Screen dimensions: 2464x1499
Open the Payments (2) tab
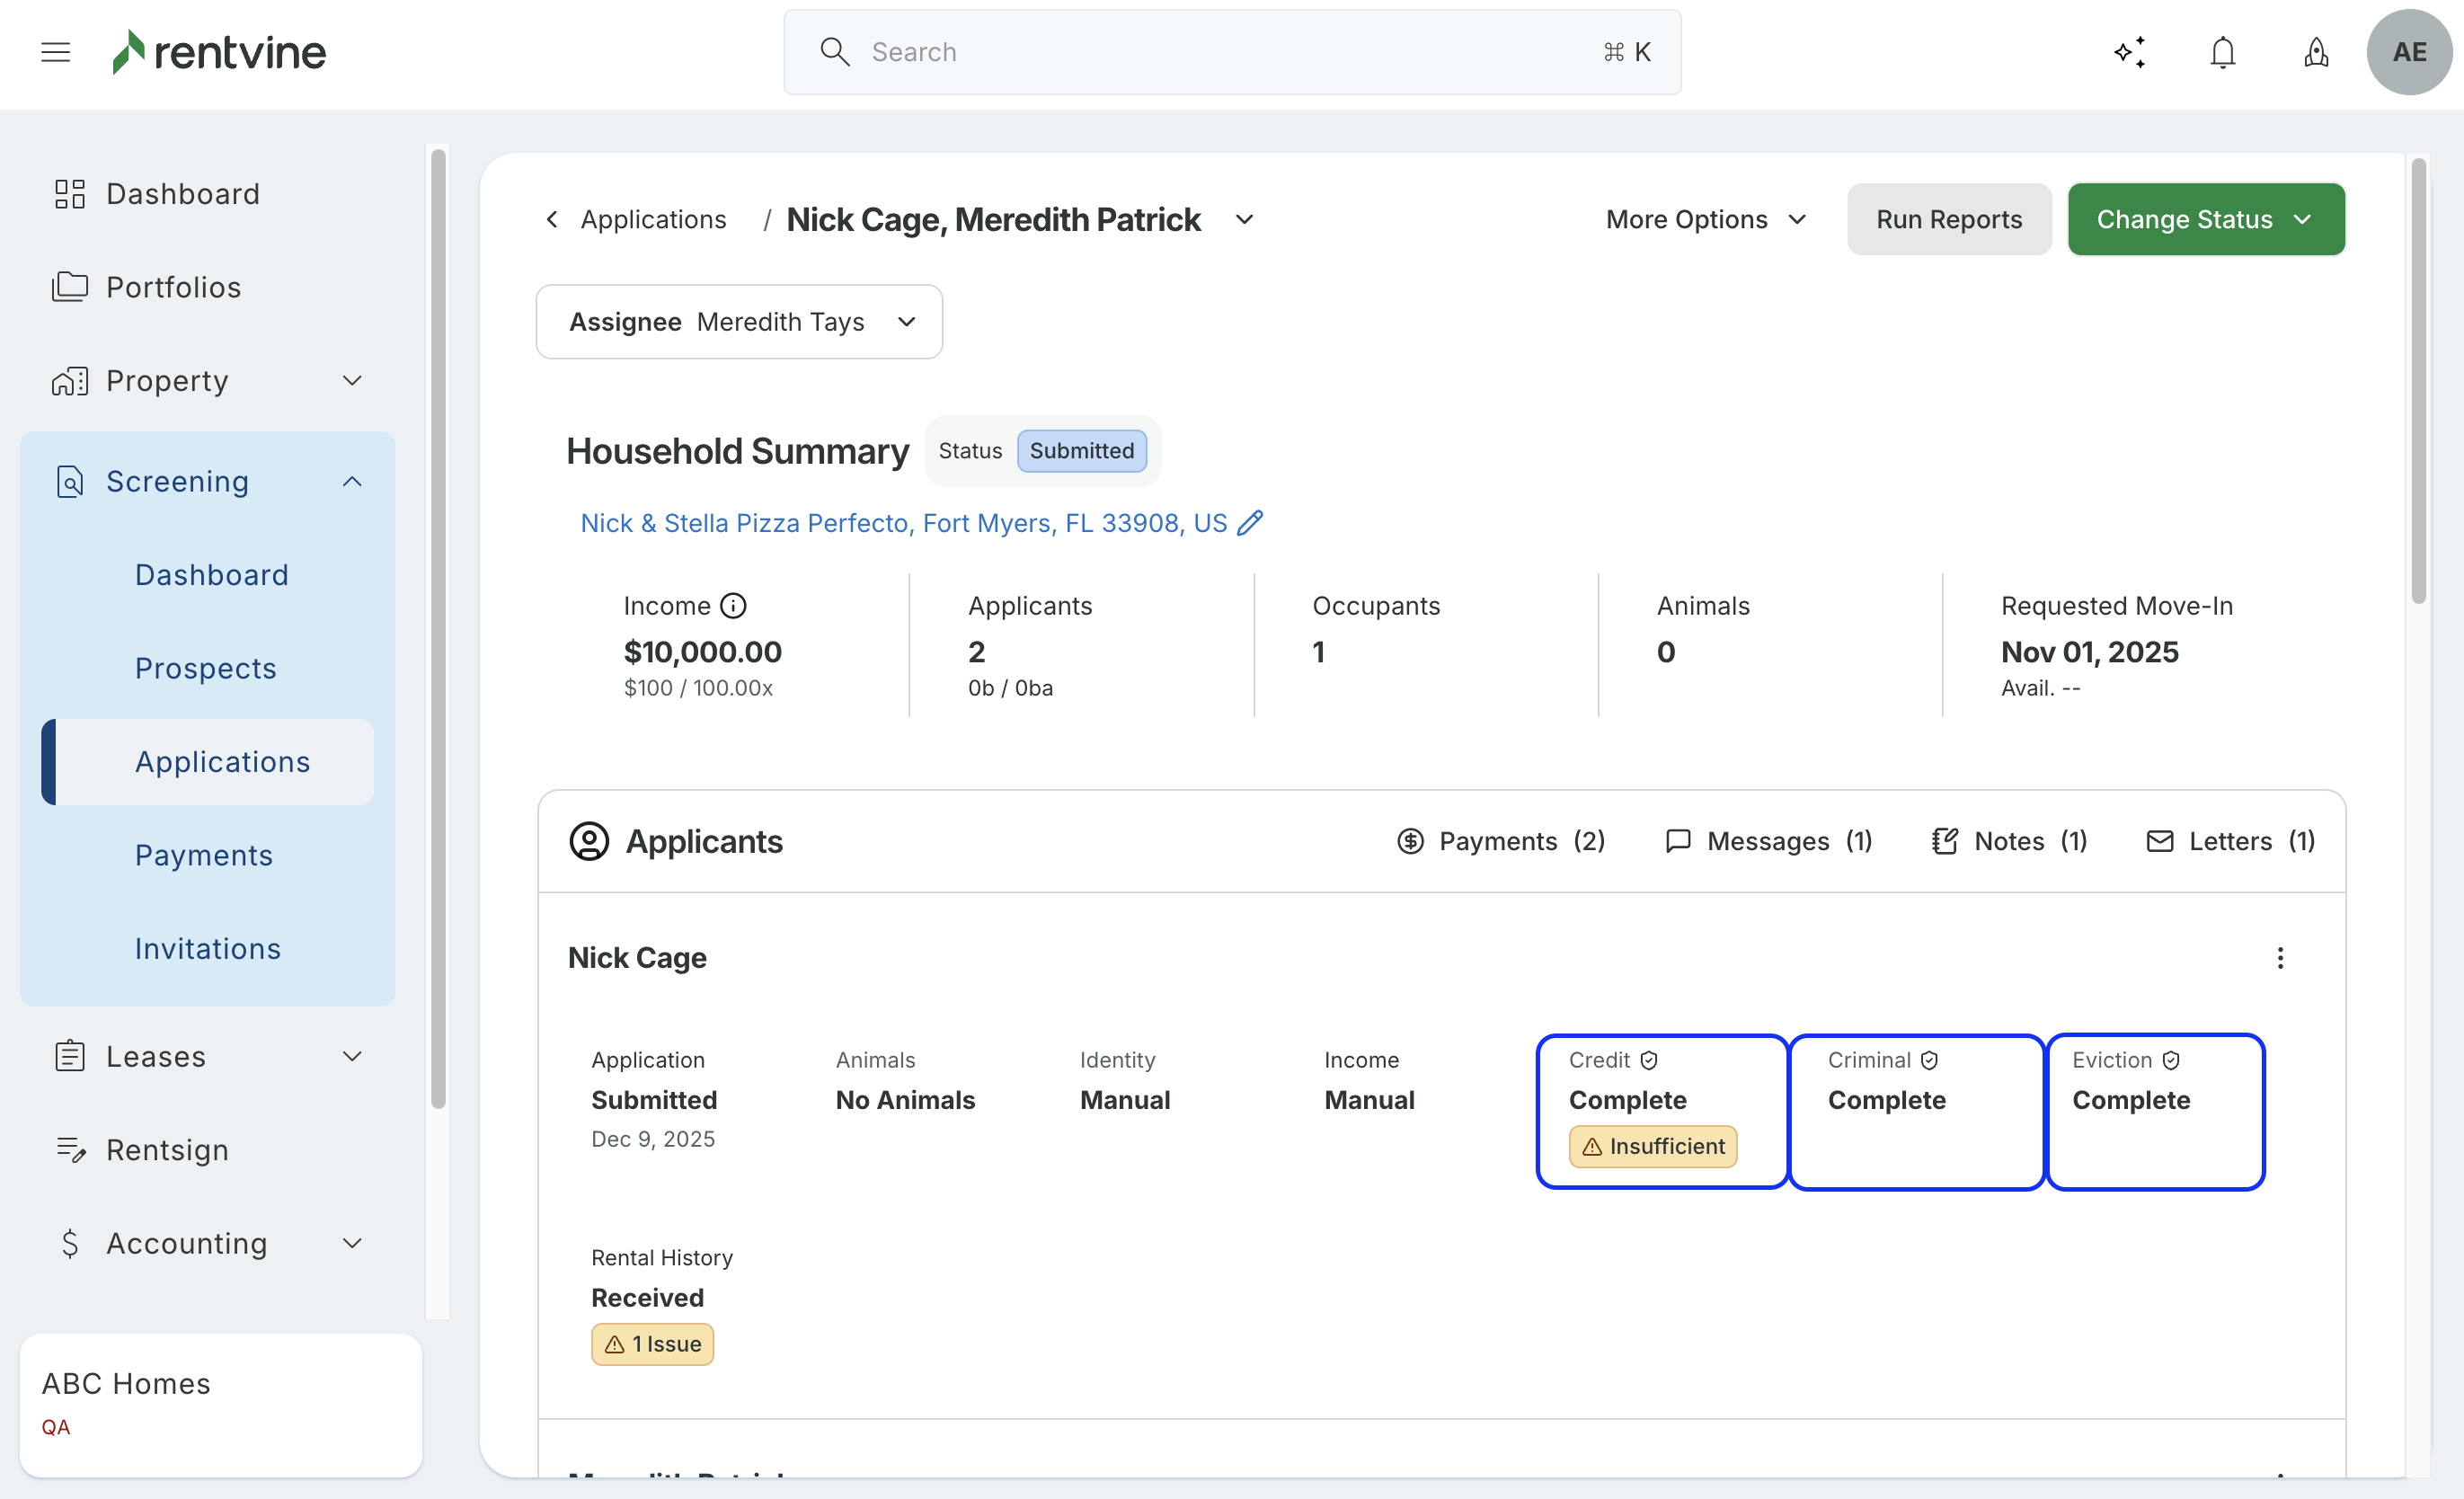[1500, 841]
